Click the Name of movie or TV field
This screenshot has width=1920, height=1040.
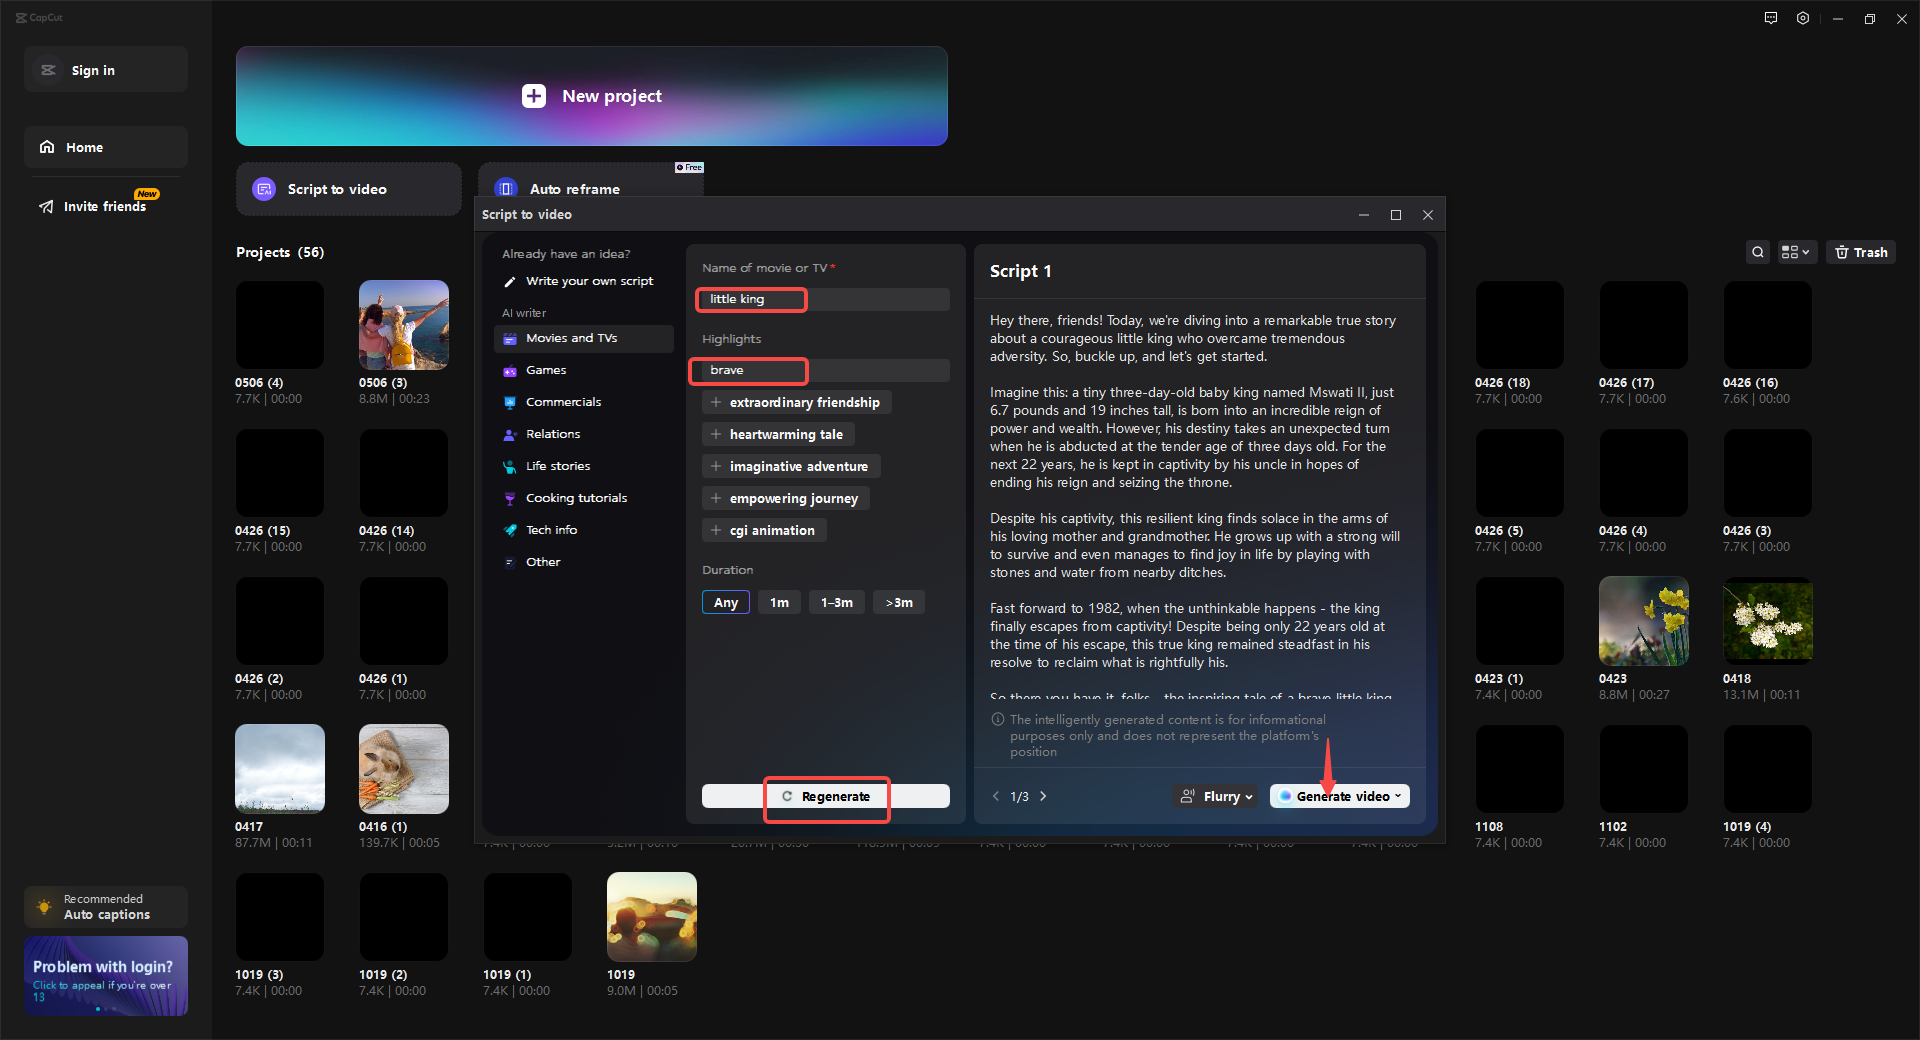tap(826, 299)
